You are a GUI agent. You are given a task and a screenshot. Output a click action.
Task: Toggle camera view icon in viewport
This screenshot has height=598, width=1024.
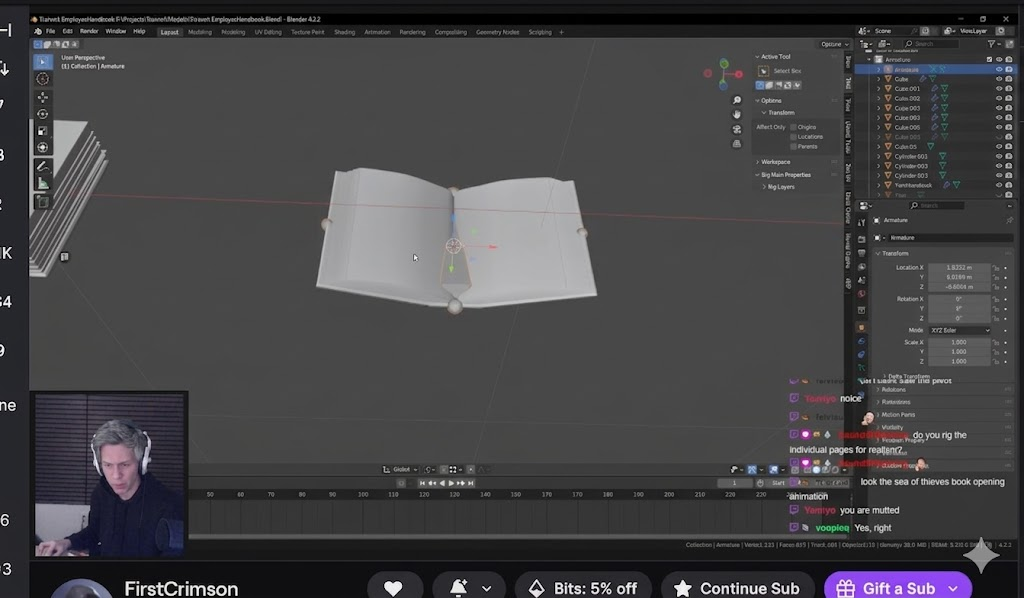(x=737, y=129)
